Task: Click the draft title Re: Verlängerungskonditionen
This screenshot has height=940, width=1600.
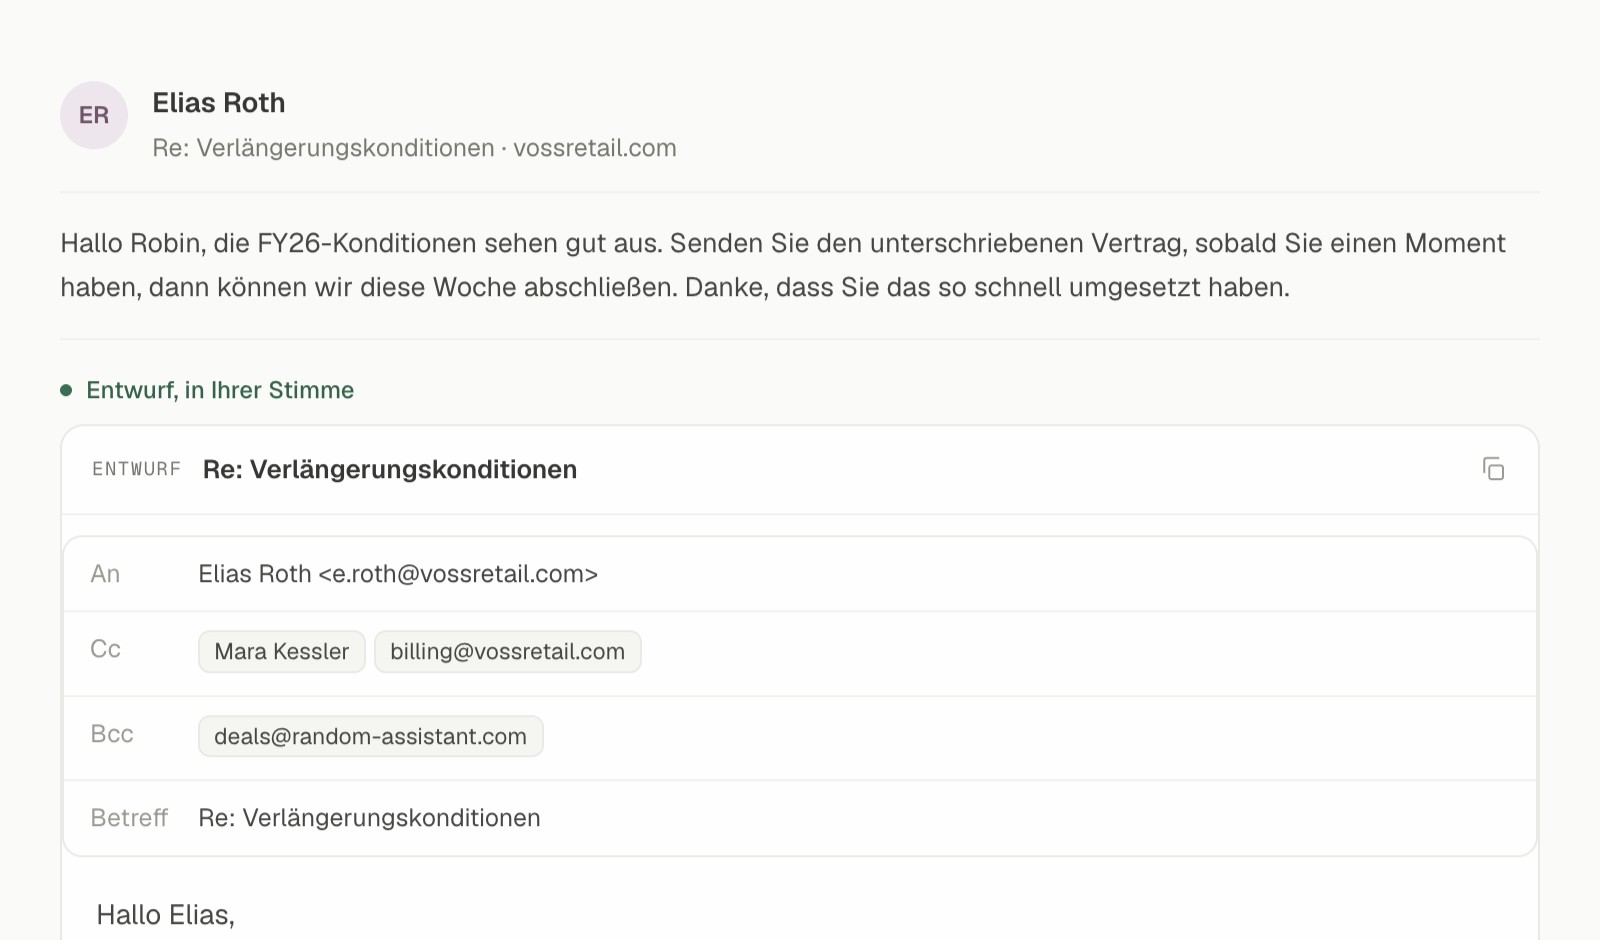Action: pyautogui.click(x=390, y=470)
